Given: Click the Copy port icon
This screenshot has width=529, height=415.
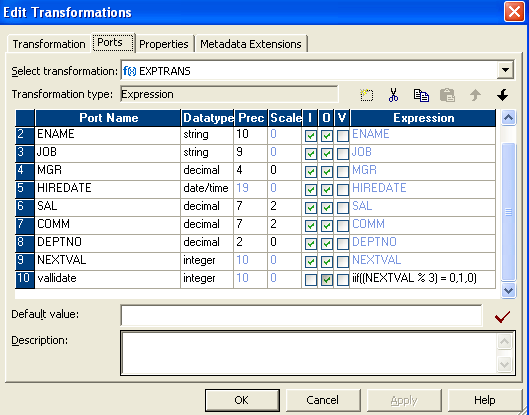Looking at the screenshot, I should click(421, 95).
